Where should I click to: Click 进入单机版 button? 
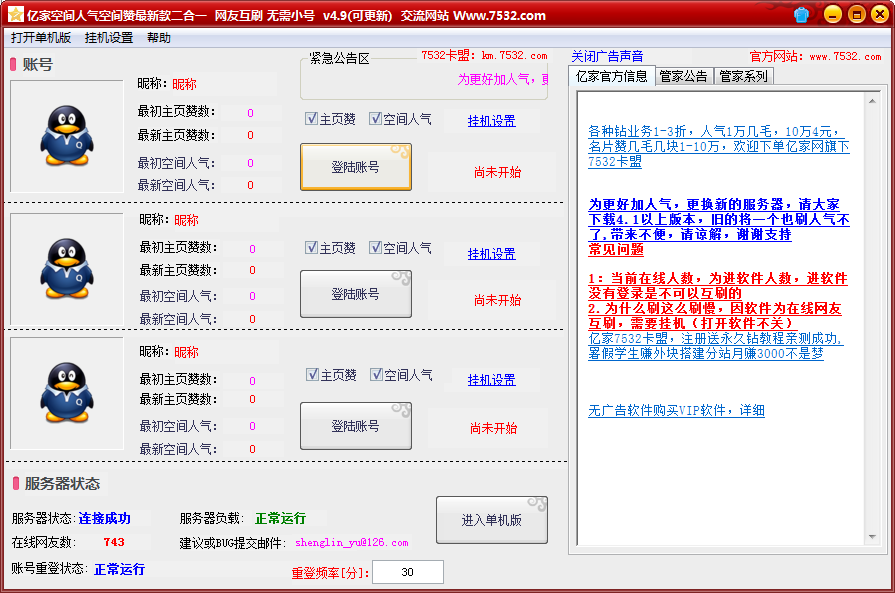pyautogui.click(x=491, y=520)
